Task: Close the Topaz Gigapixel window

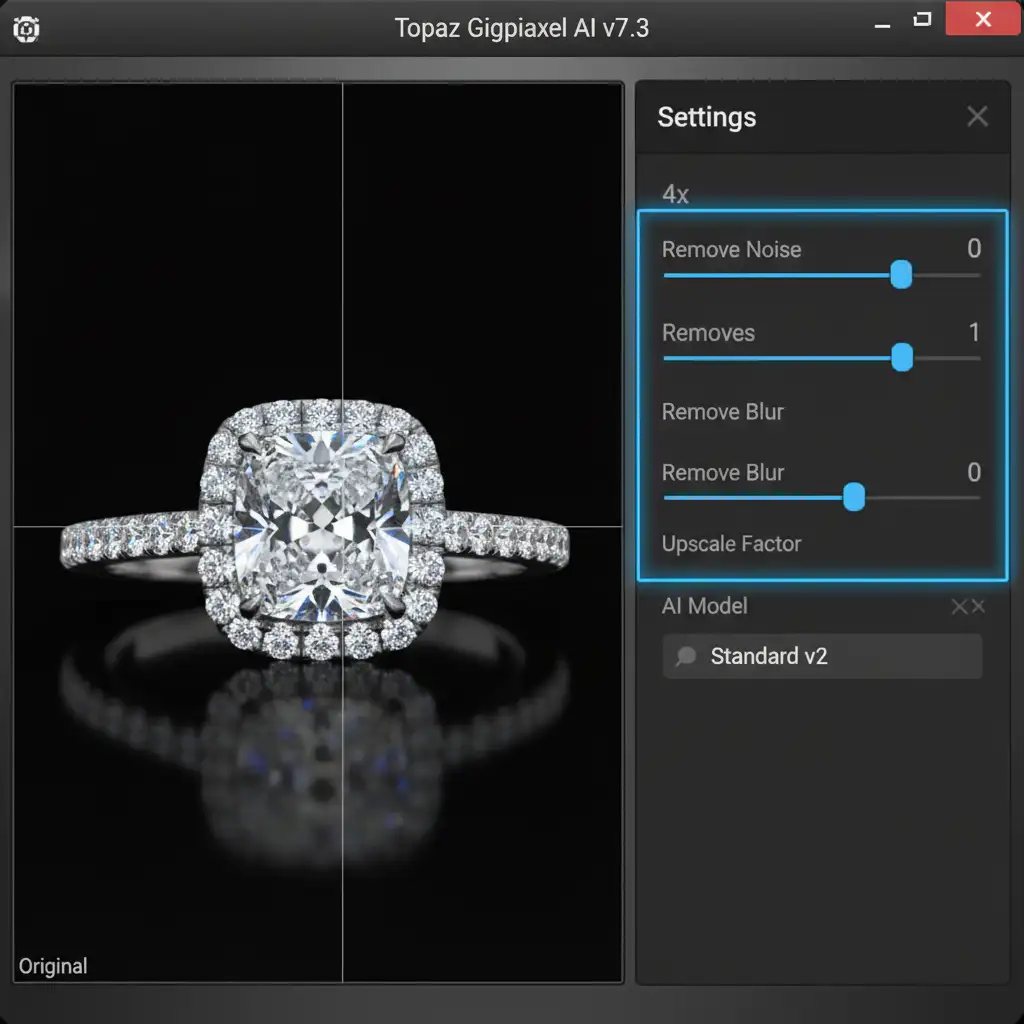Action: pos(982,19)
